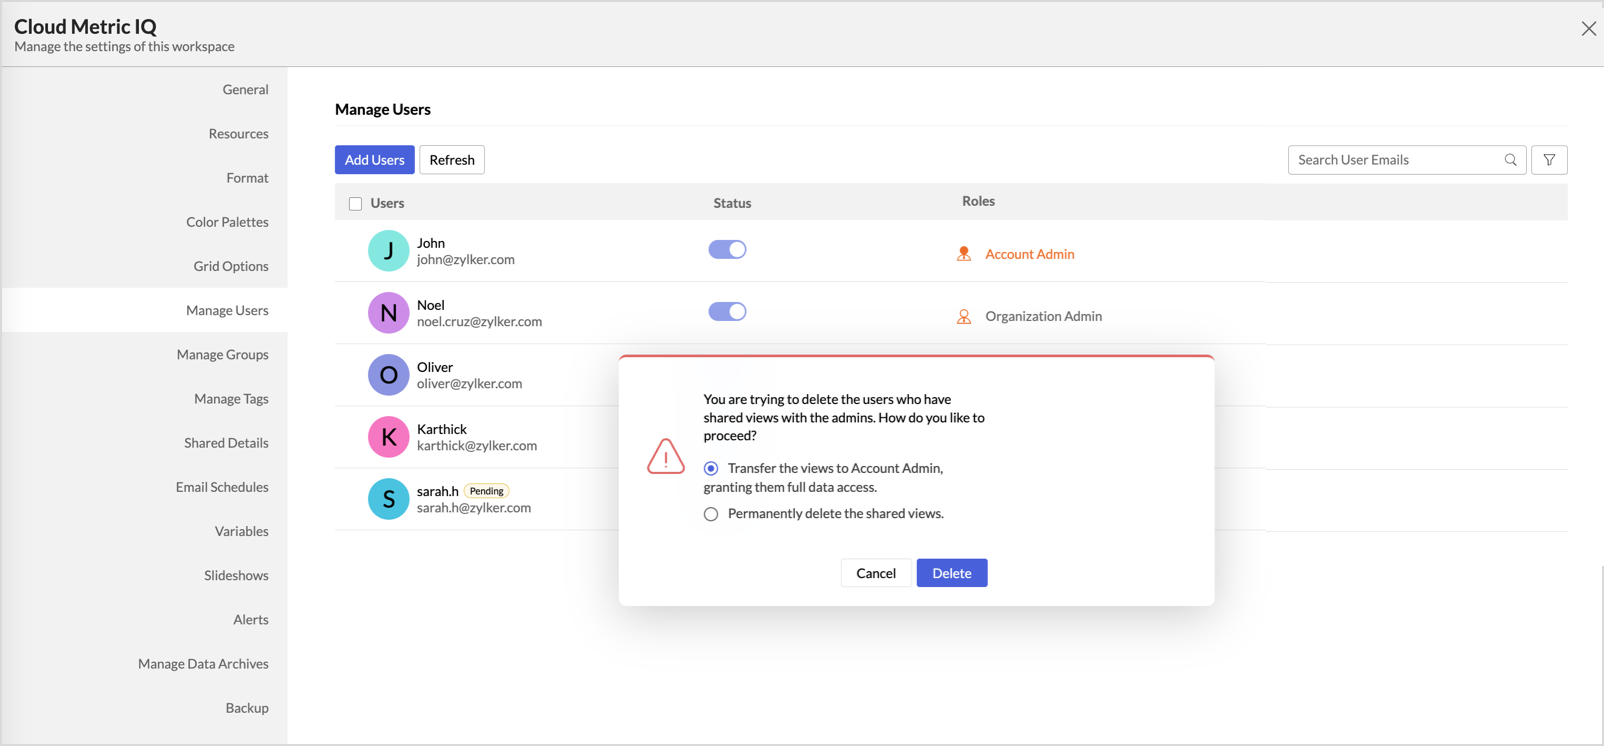Click oliver@zylker.com email text
Screen dimensions: 1604x746
click(470, 384)
